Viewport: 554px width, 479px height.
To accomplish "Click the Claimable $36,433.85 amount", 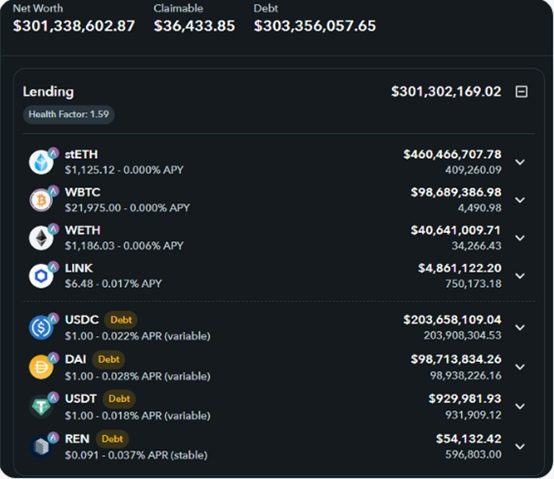I will tap(194, 26).
